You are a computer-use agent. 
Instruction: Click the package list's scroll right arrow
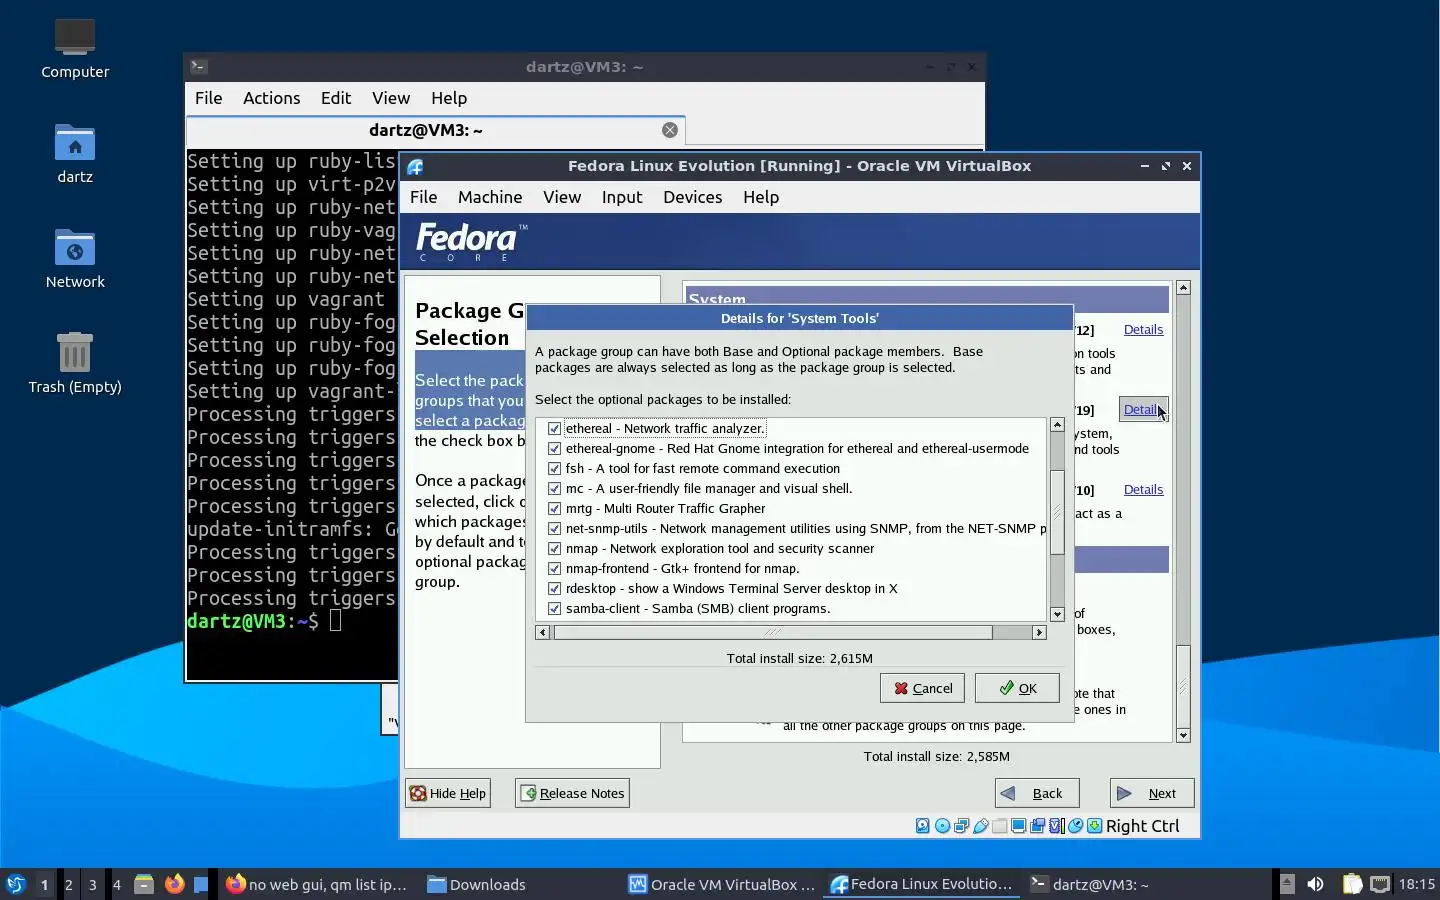tap(1039, 632)
